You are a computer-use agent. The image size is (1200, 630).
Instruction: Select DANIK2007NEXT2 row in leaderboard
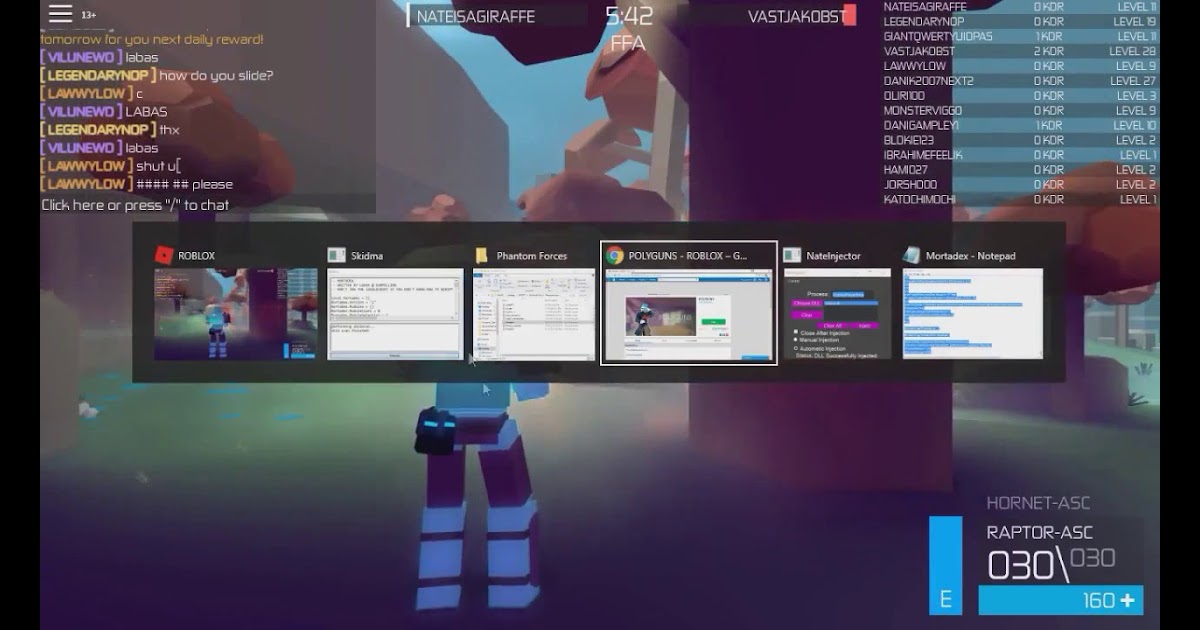1020,81
